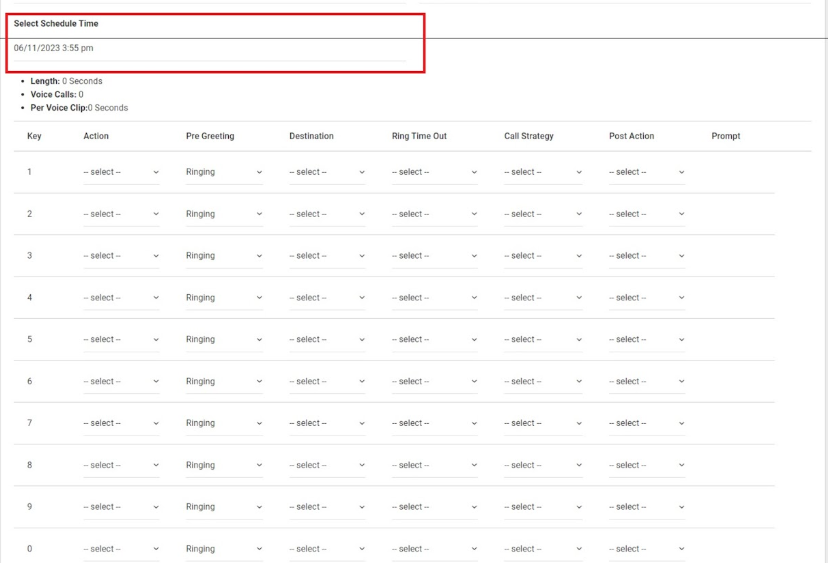The height and width of the screenshot is (563, 828).
Task: Open Call Strategy dropdown for key 3
Action: pos(543,256)
